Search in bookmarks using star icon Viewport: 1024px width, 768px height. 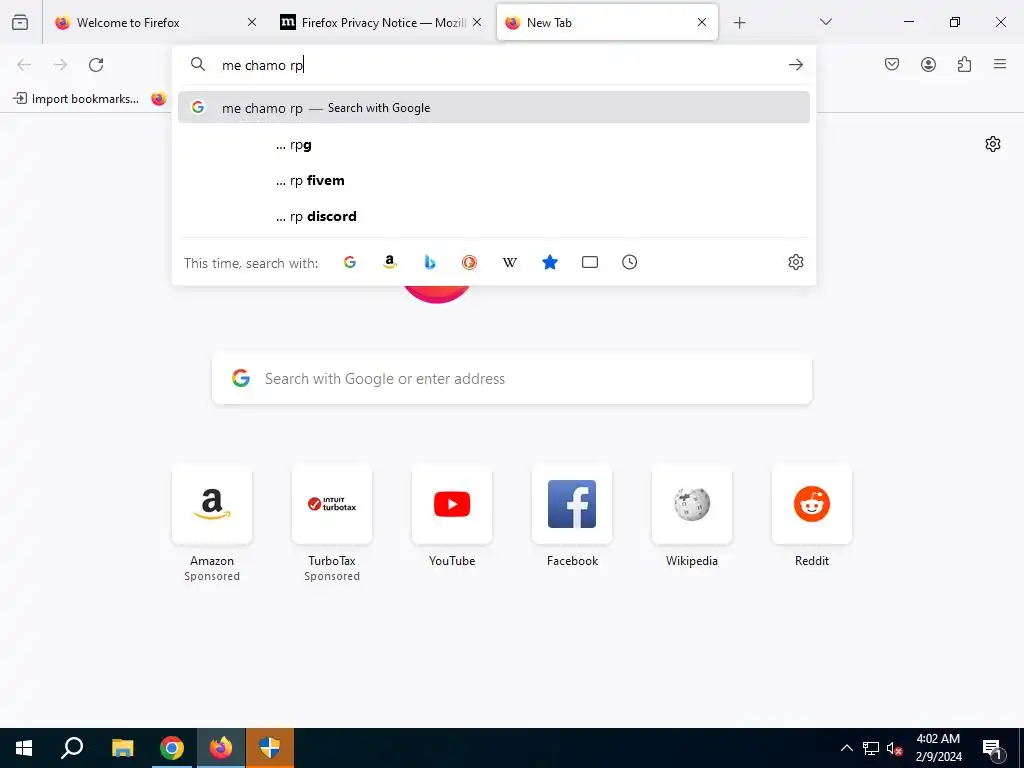[x=550, y=263]
